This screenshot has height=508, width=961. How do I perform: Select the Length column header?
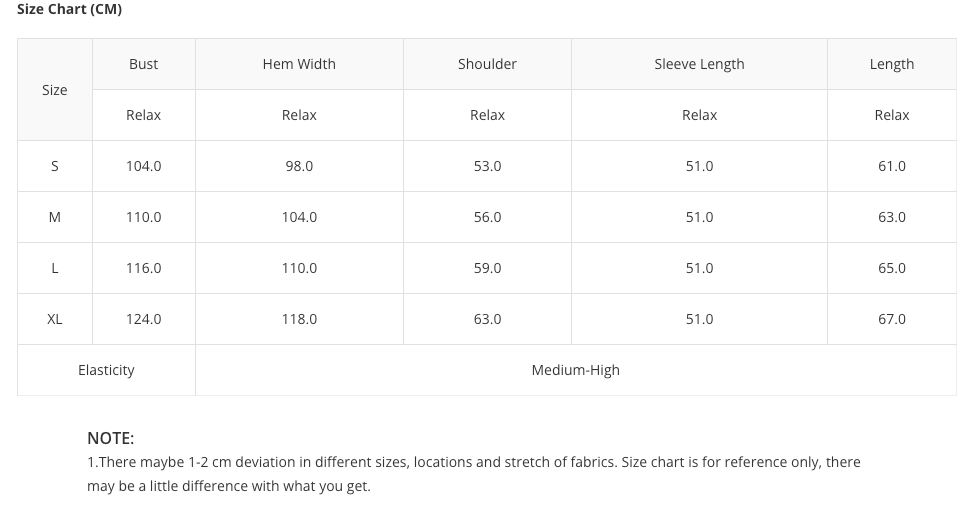pos(891,64)
